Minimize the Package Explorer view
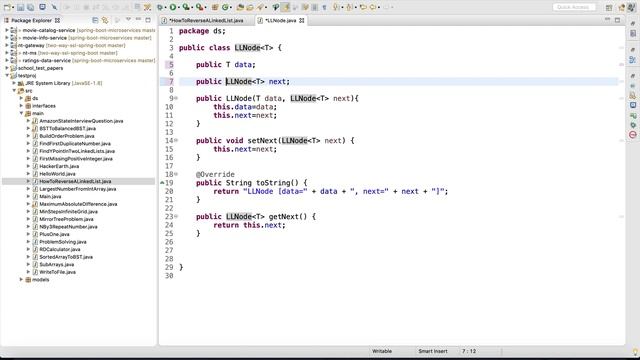The width and height of the screenshot is (640, 360). (138, 20)
